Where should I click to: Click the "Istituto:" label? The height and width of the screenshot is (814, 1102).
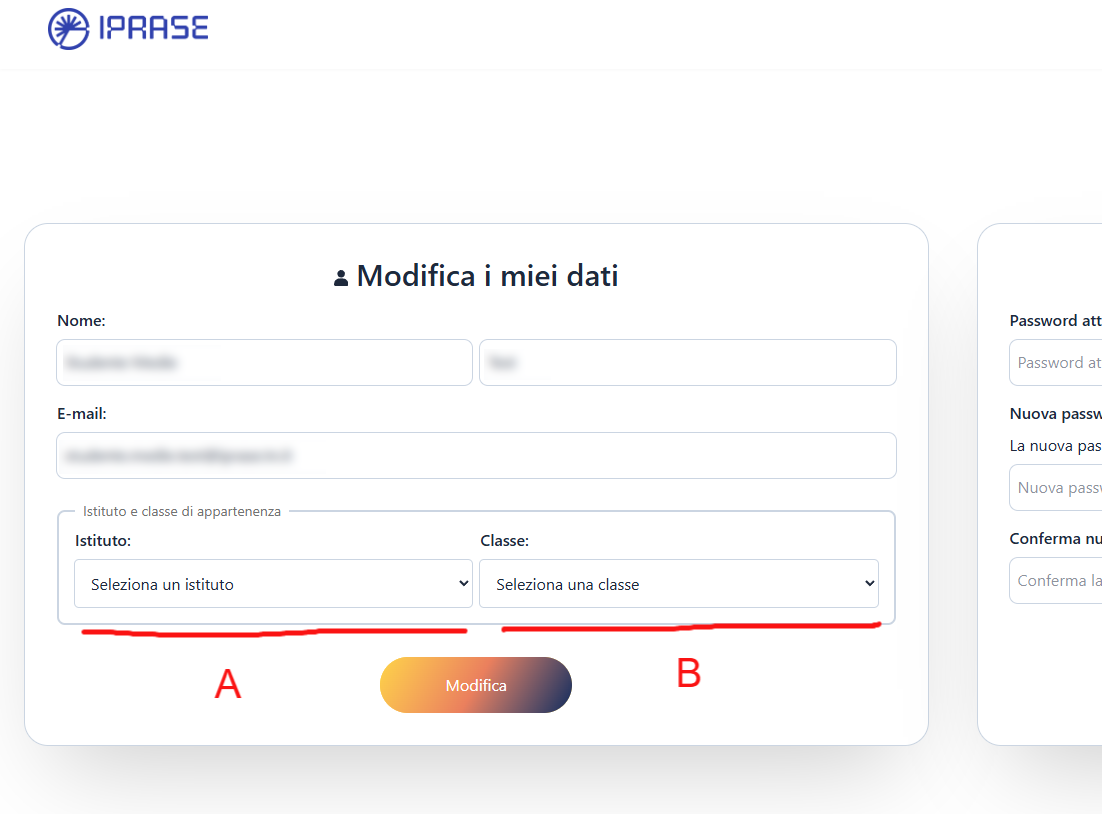tap(103, 541)
